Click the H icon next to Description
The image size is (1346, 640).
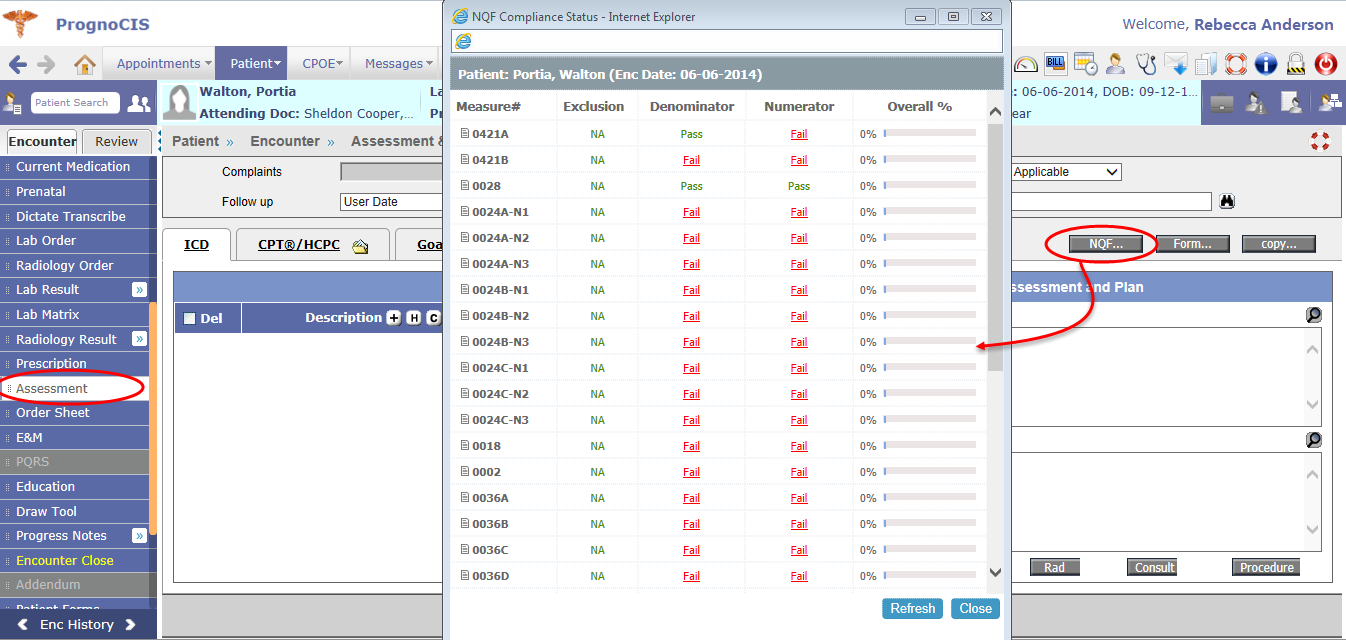pyautogui.click(x=414, y=318)
